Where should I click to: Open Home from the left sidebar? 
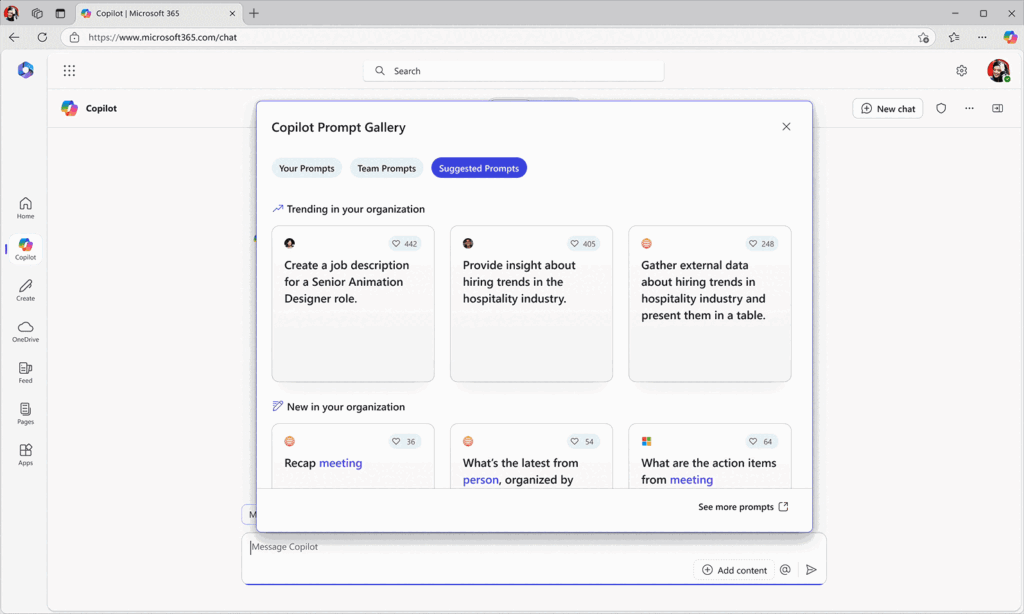[x=24, y=207]
